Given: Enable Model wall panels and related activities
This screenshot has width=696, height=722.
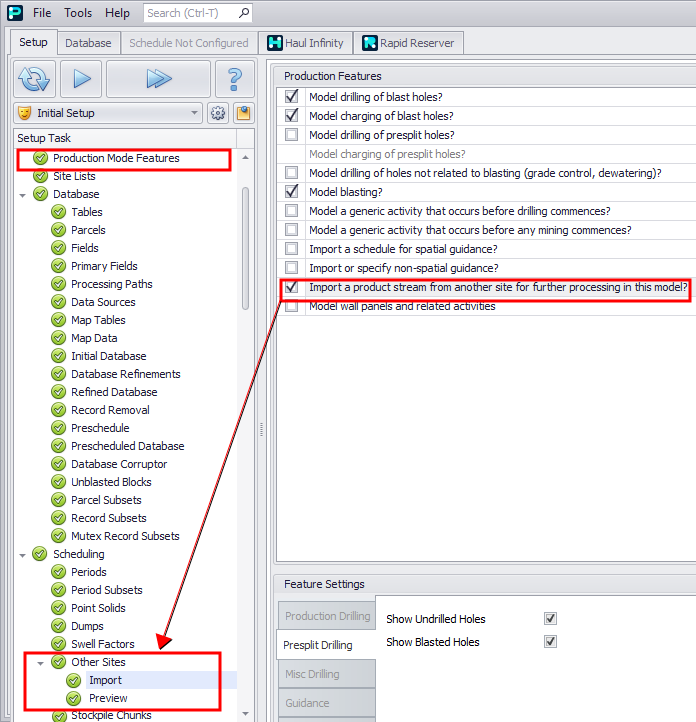Looking at the screenshot, I should [x=291, y=306].
